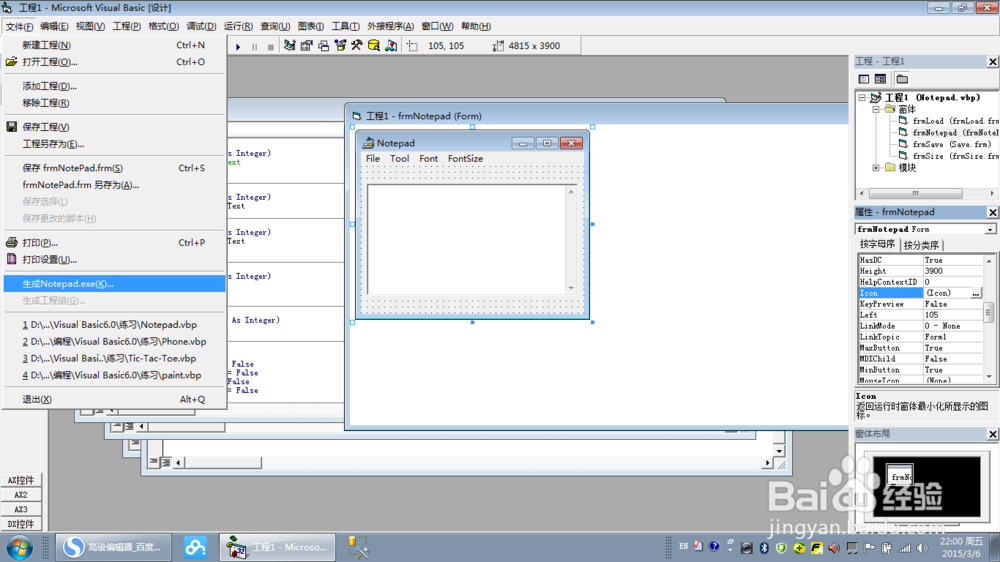The height and width of the screenshot is (562, 1000).
Task: Collapse the 工程1 (Notepad.vbp) project node
Action: (x=862, y=98)
